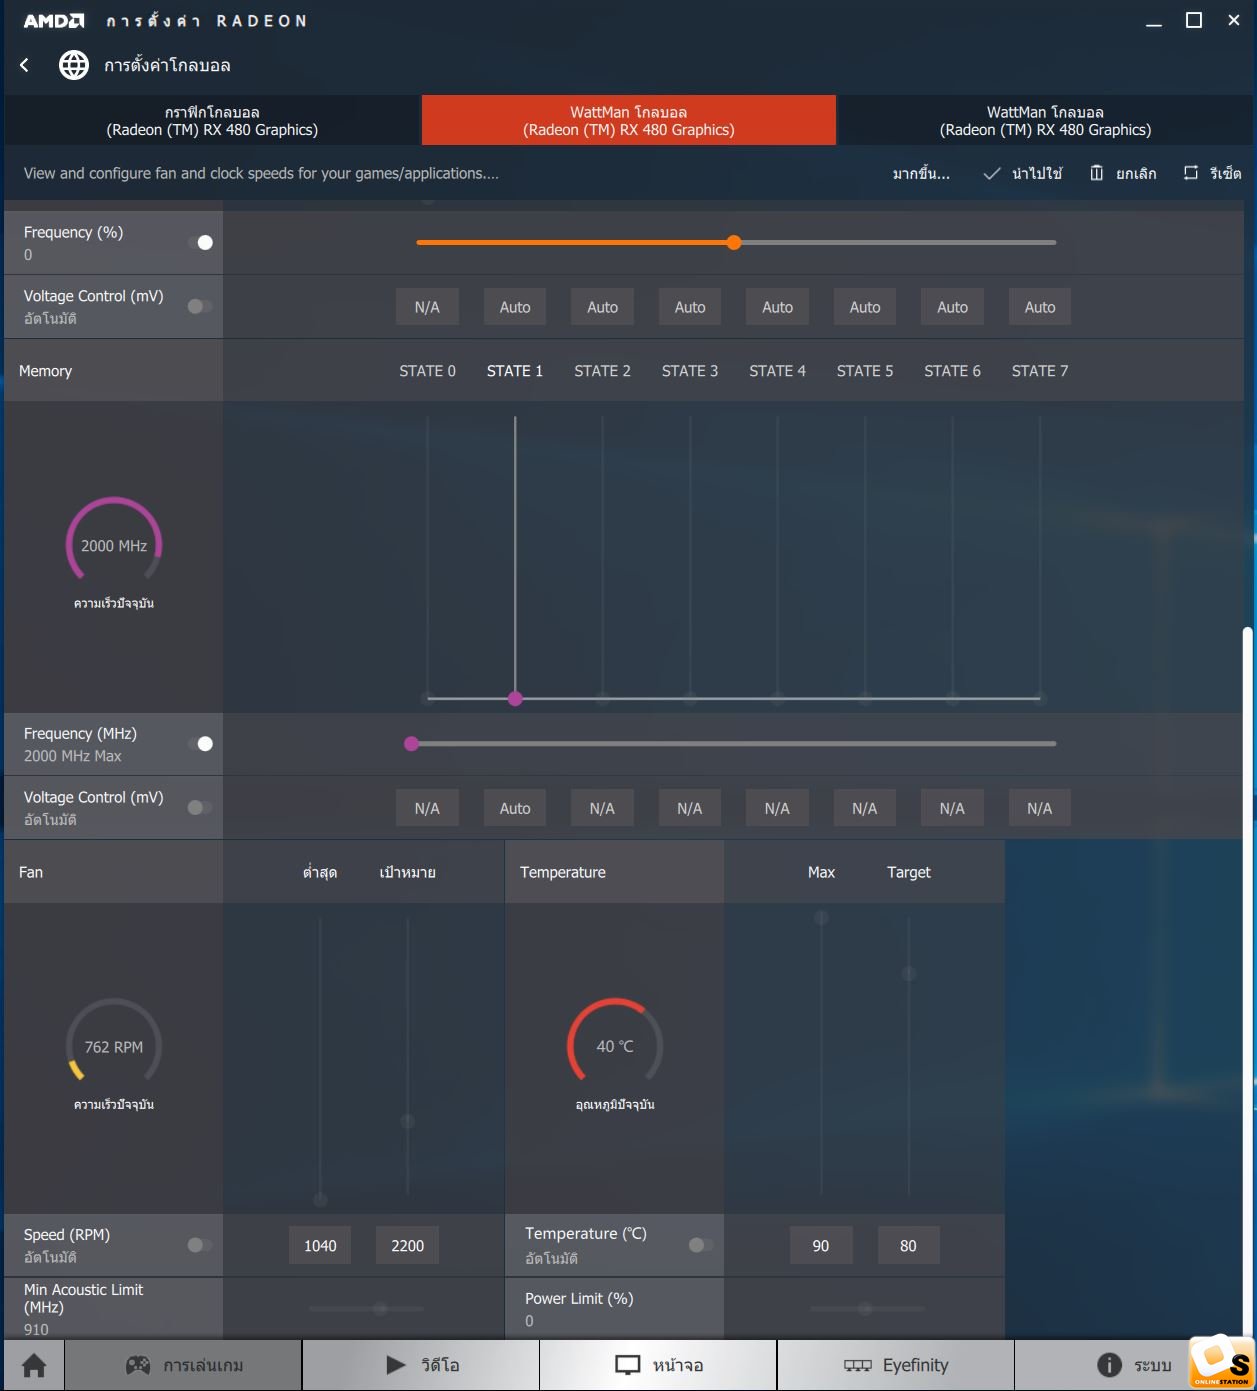This screenshot has height=1391, width=1257.
Task: Toggle the Frequency (%) switch
Action: [200, 242]
